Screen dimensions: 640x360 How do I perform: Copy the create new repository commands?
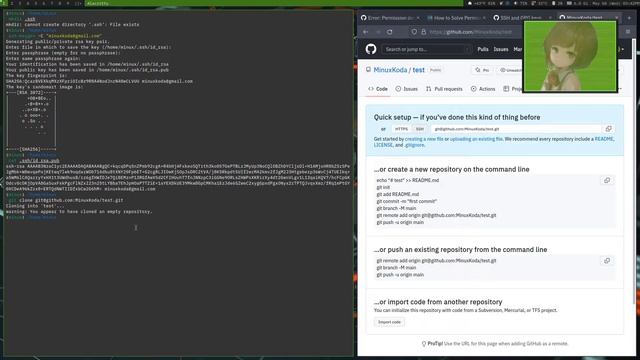click(x=607, y=180)
